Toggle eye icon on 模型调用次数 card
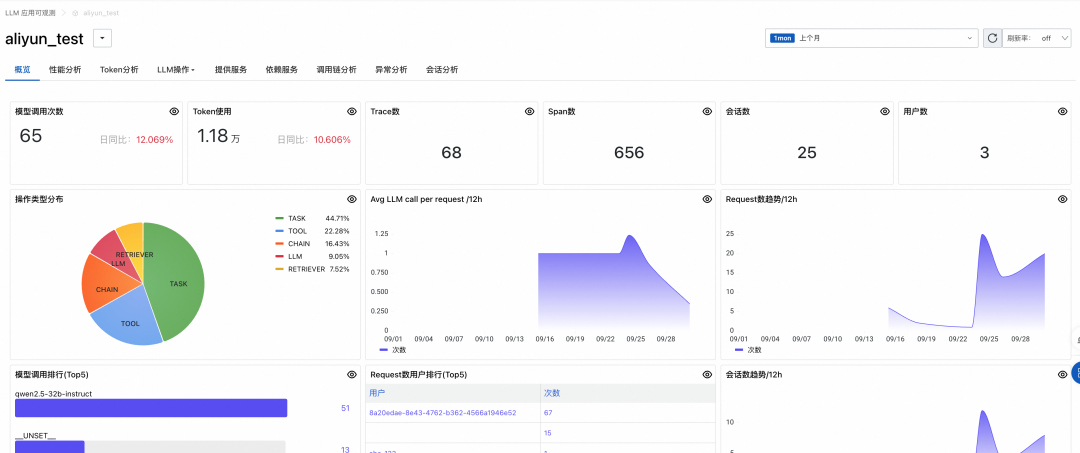The width and height of the screenshot is (1080, 453). click(174, 112)
